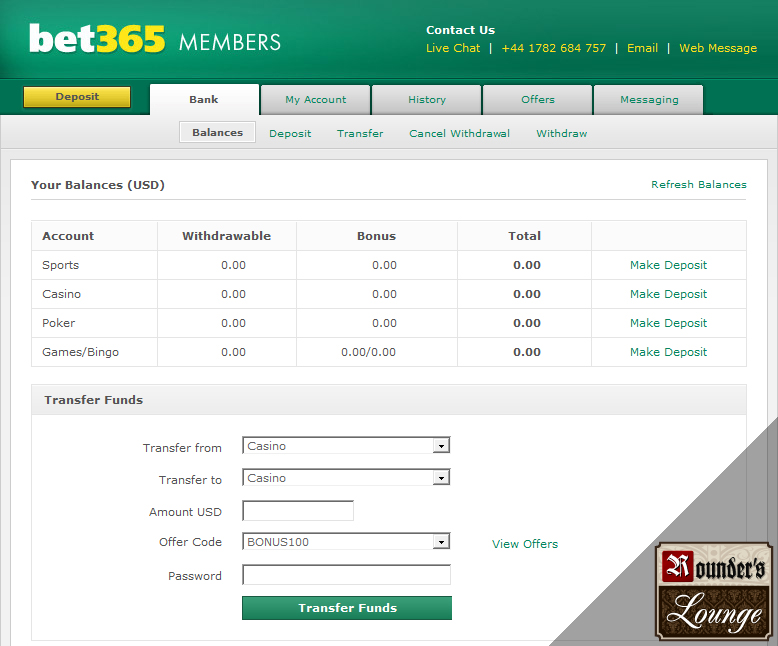This screenshot has width=778, height=646.
Task: Click the Withdrawable column header
Action: 226,236
